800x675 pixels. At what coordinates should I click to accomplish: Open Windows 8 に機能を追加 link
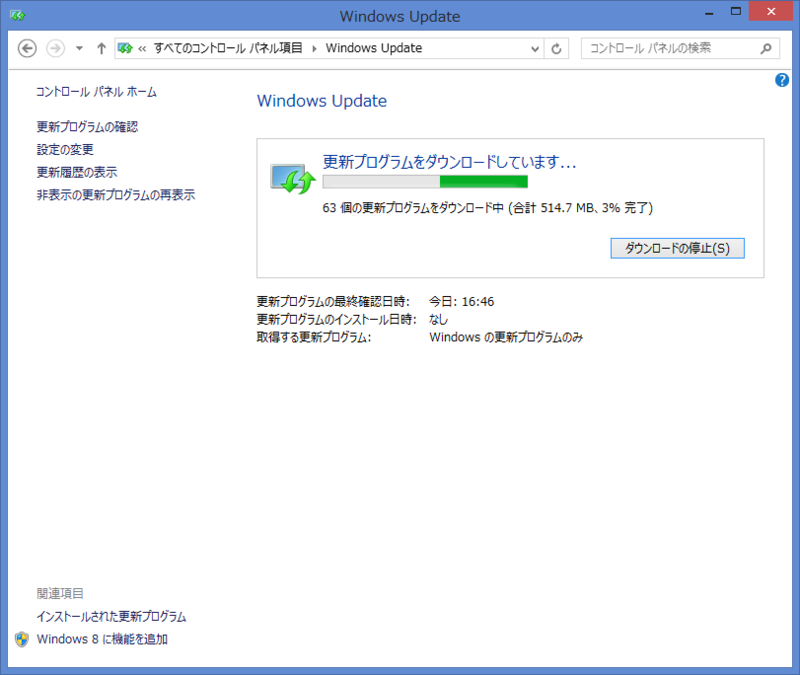click(x=103, y=639)
